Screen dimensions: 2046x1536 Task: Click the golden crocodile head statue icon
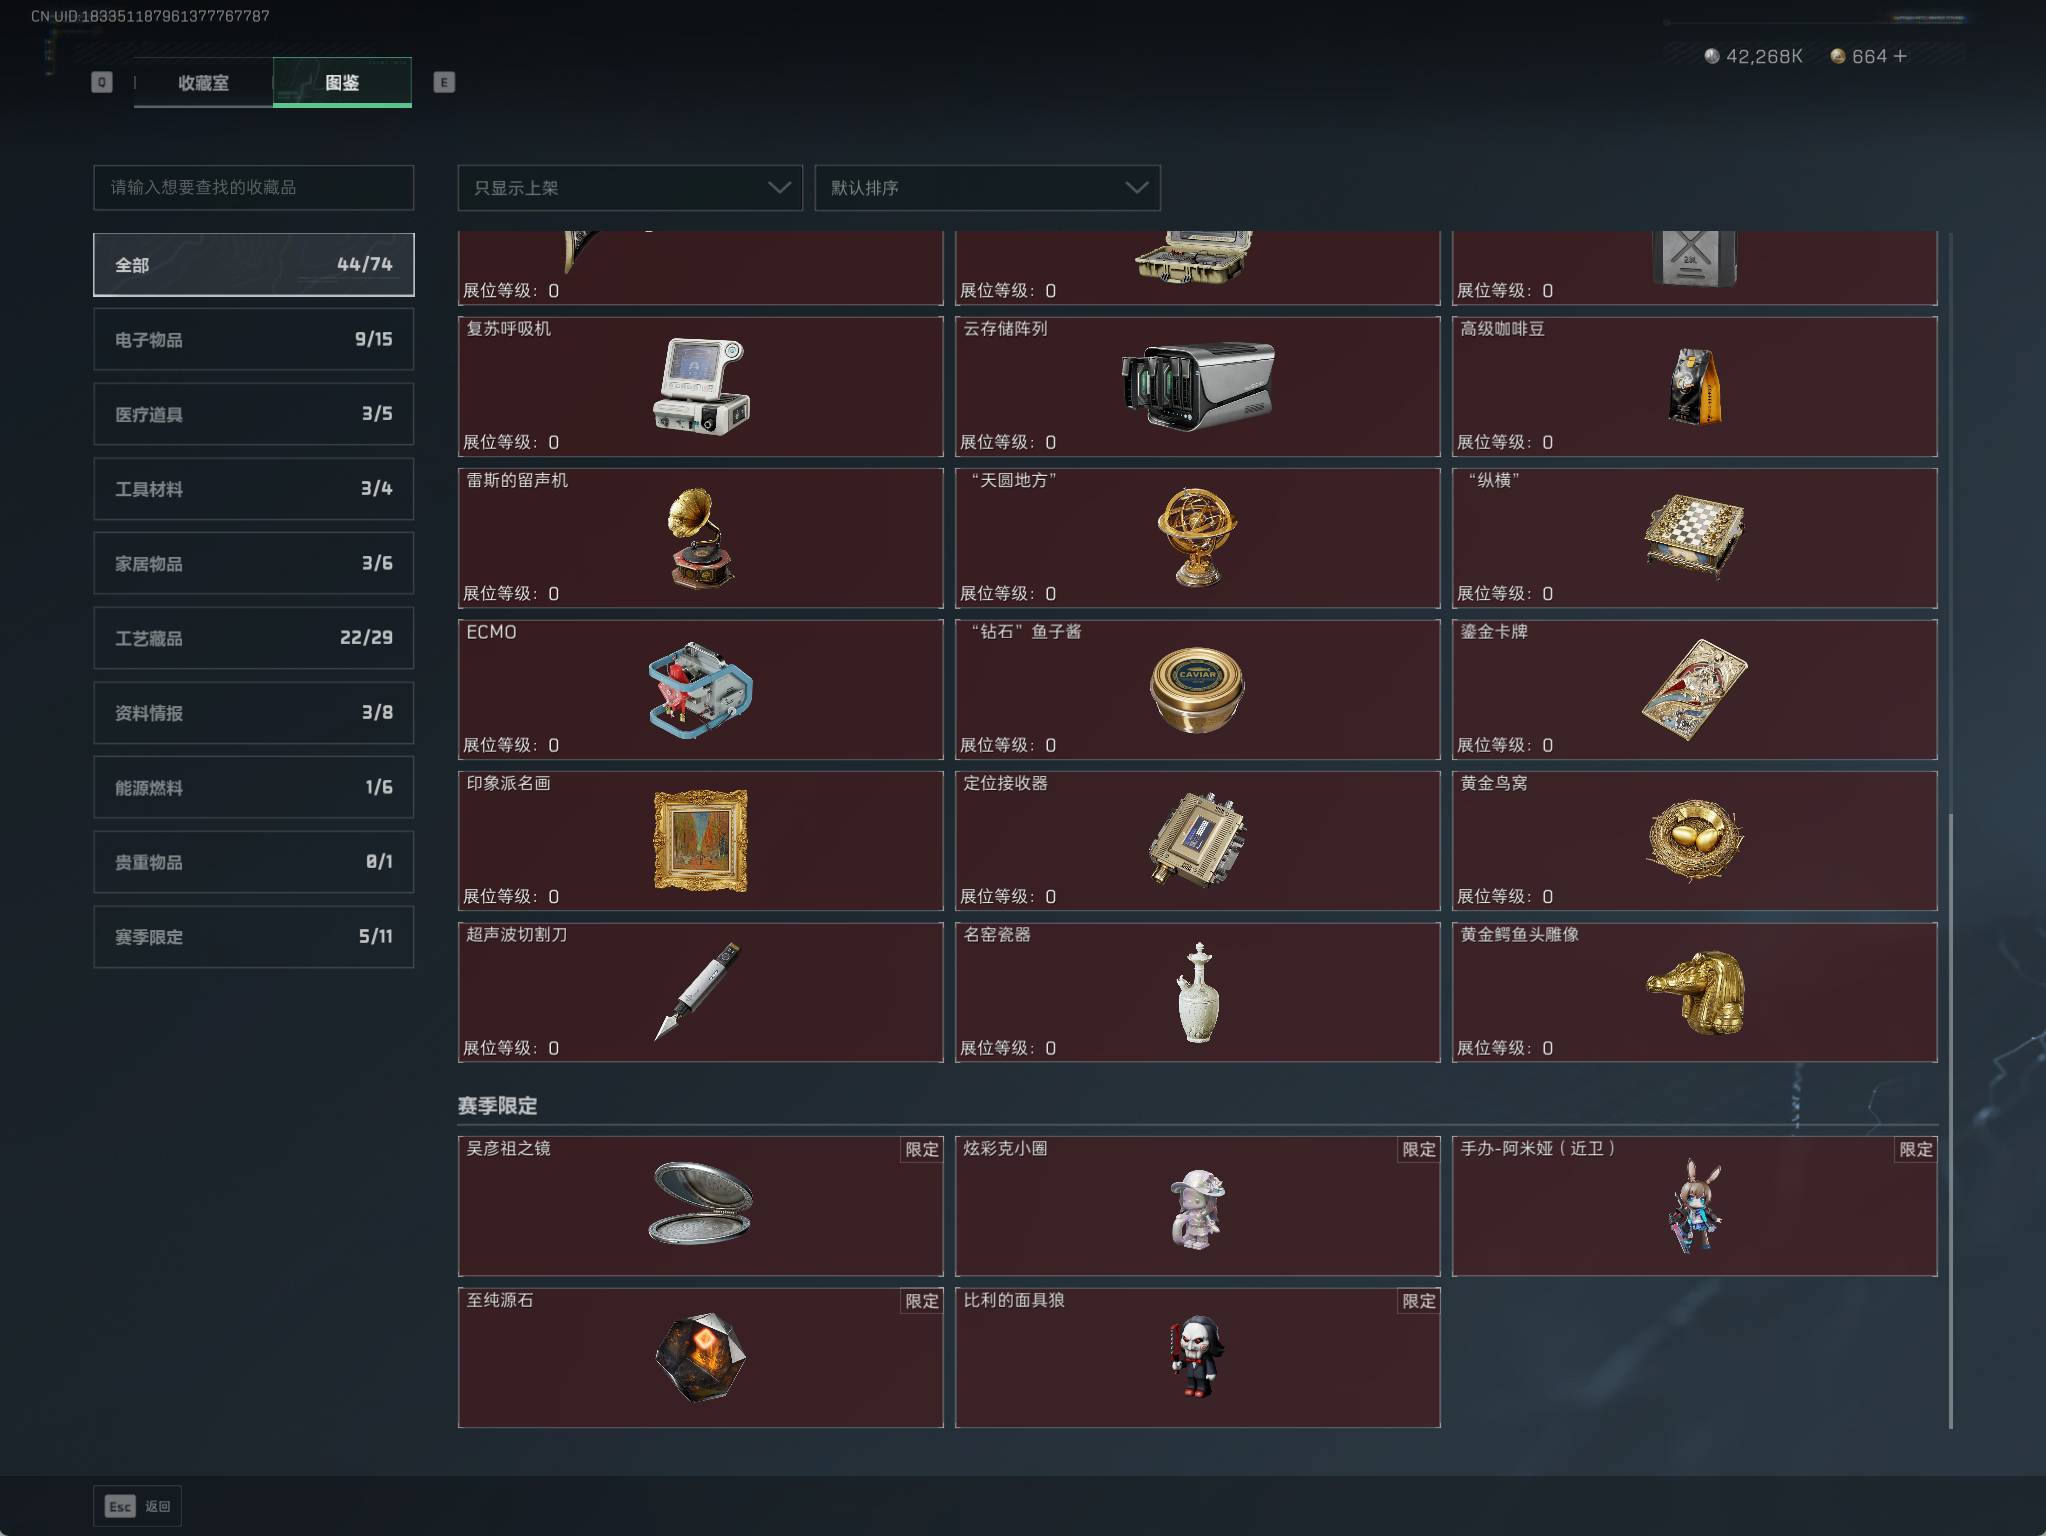1694,992
